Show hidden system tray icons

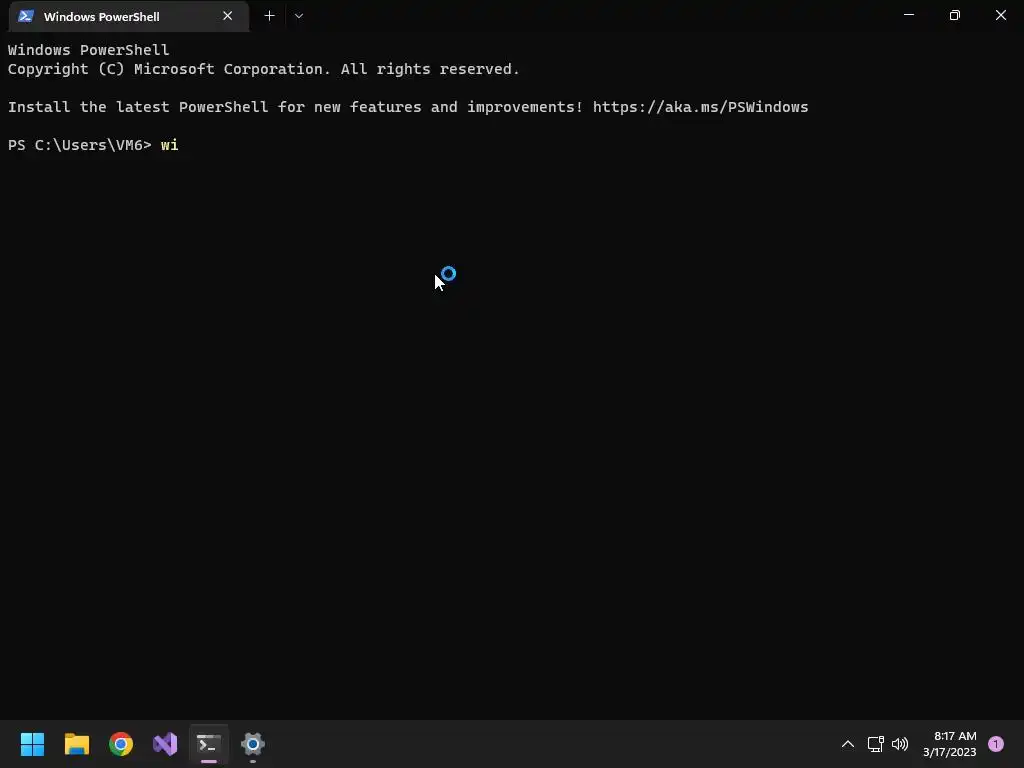point(848,744)
